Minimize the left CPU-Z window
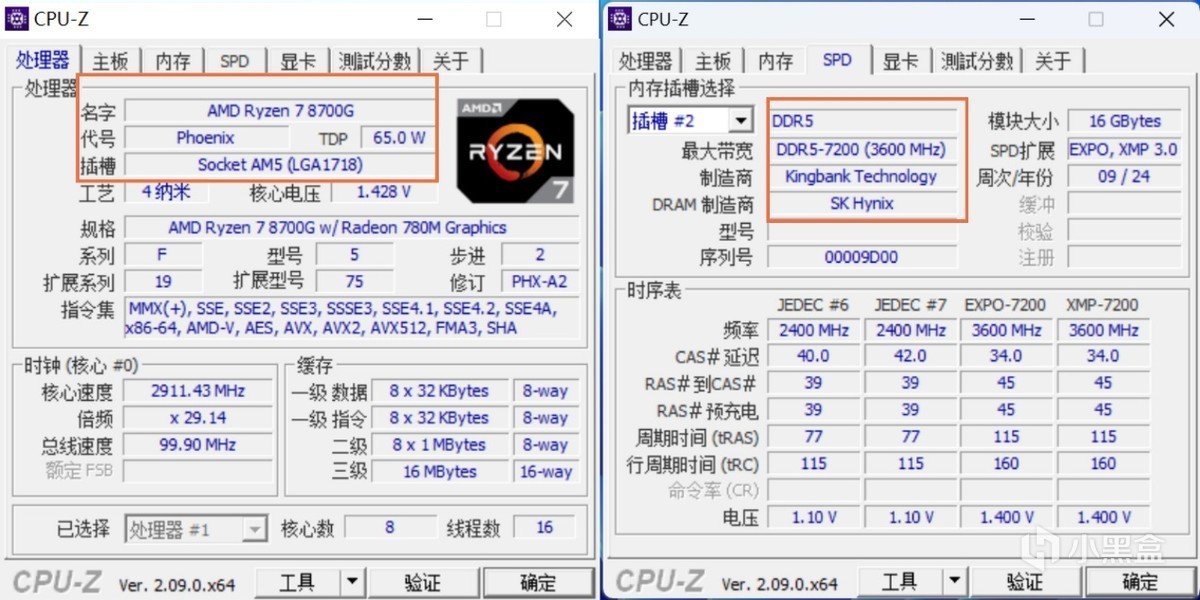Screen dimensions: 1200x600 pyautogui.click(x=424, y=19)
